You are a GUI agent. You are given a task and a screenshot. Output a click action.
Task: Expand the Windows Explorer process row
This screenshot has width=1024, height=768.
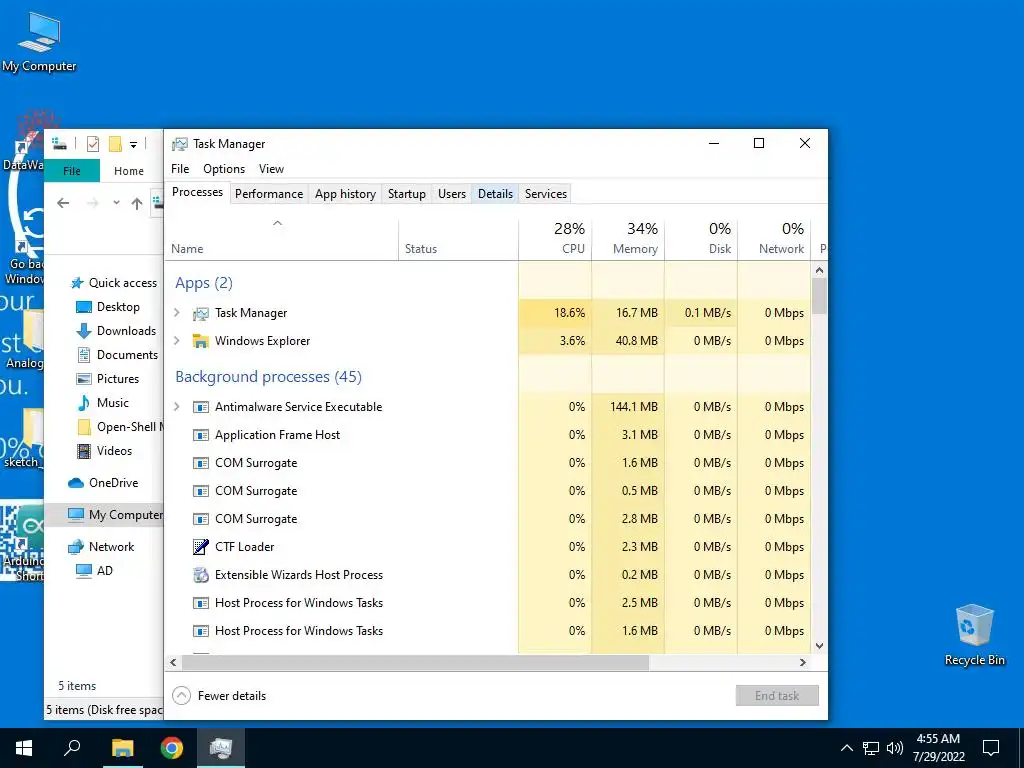pos(176,341)
